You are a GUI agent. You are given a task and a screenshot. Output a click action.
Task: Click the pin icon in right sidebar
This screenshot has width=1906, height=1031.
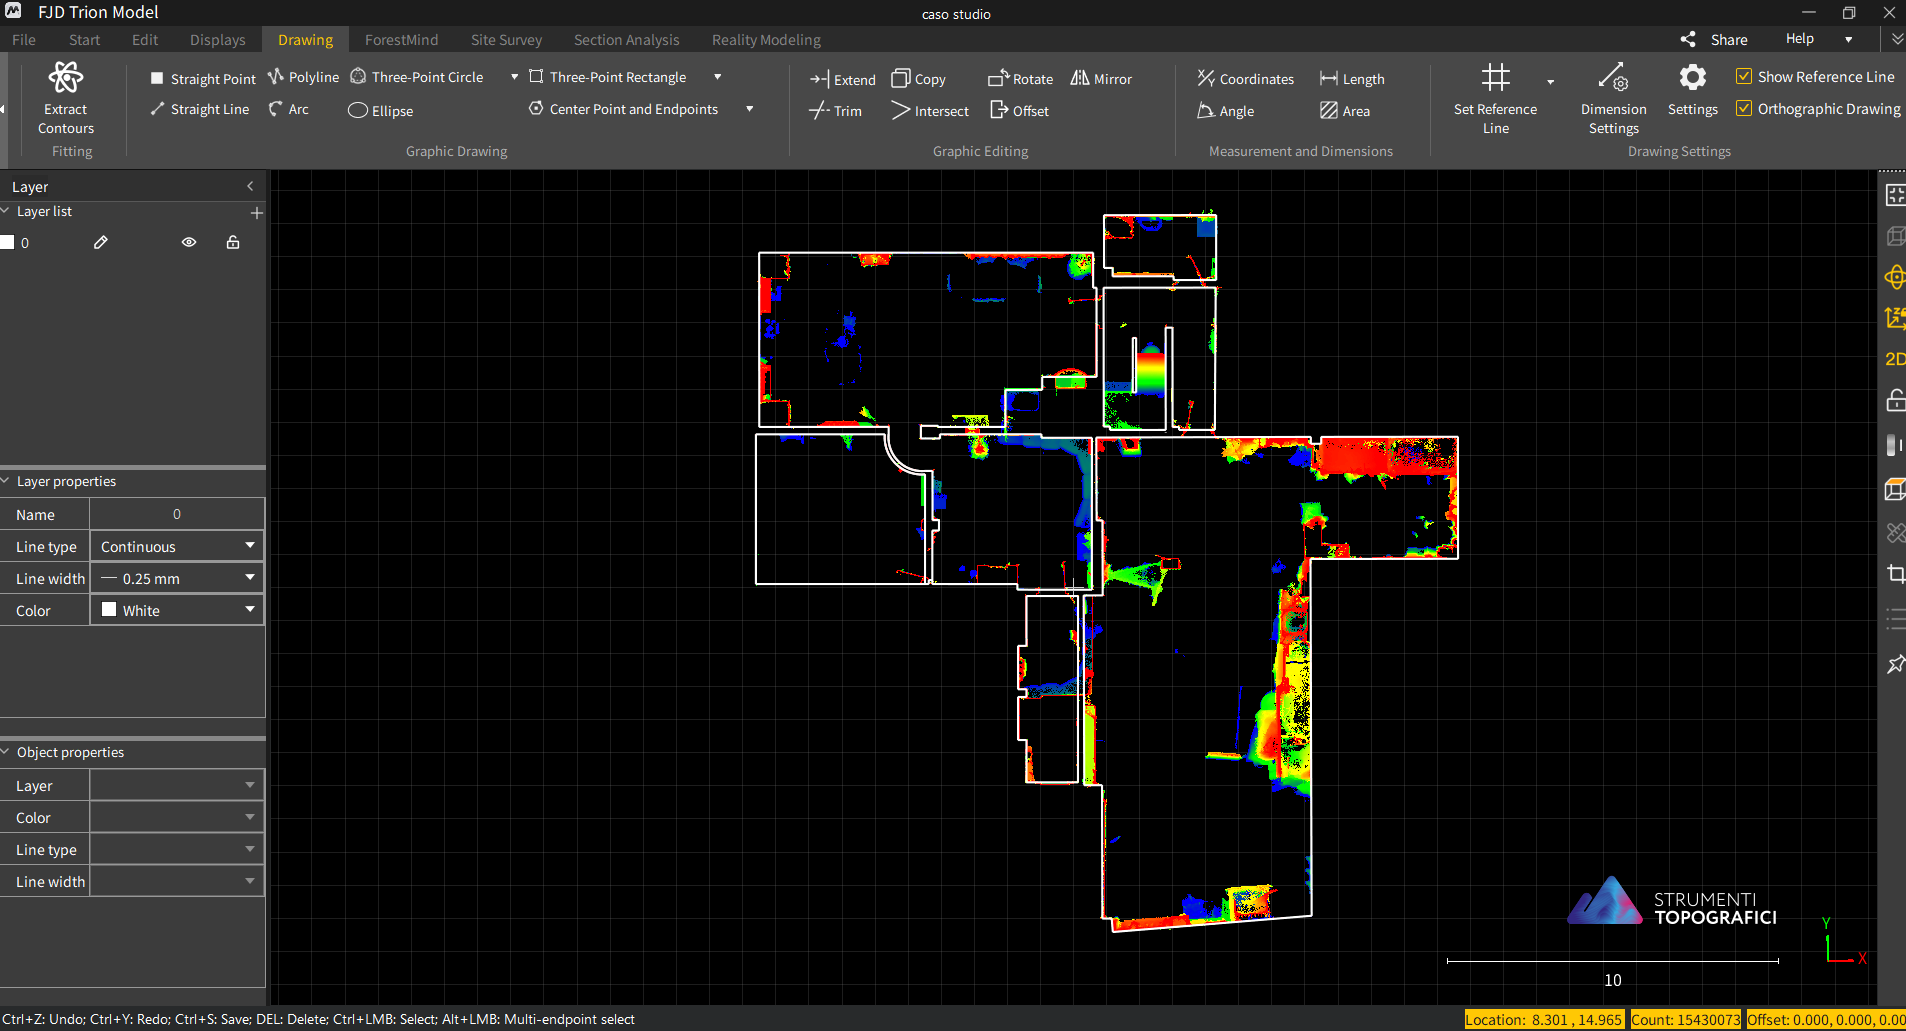pyautogui.click(x=1895, y=664)
